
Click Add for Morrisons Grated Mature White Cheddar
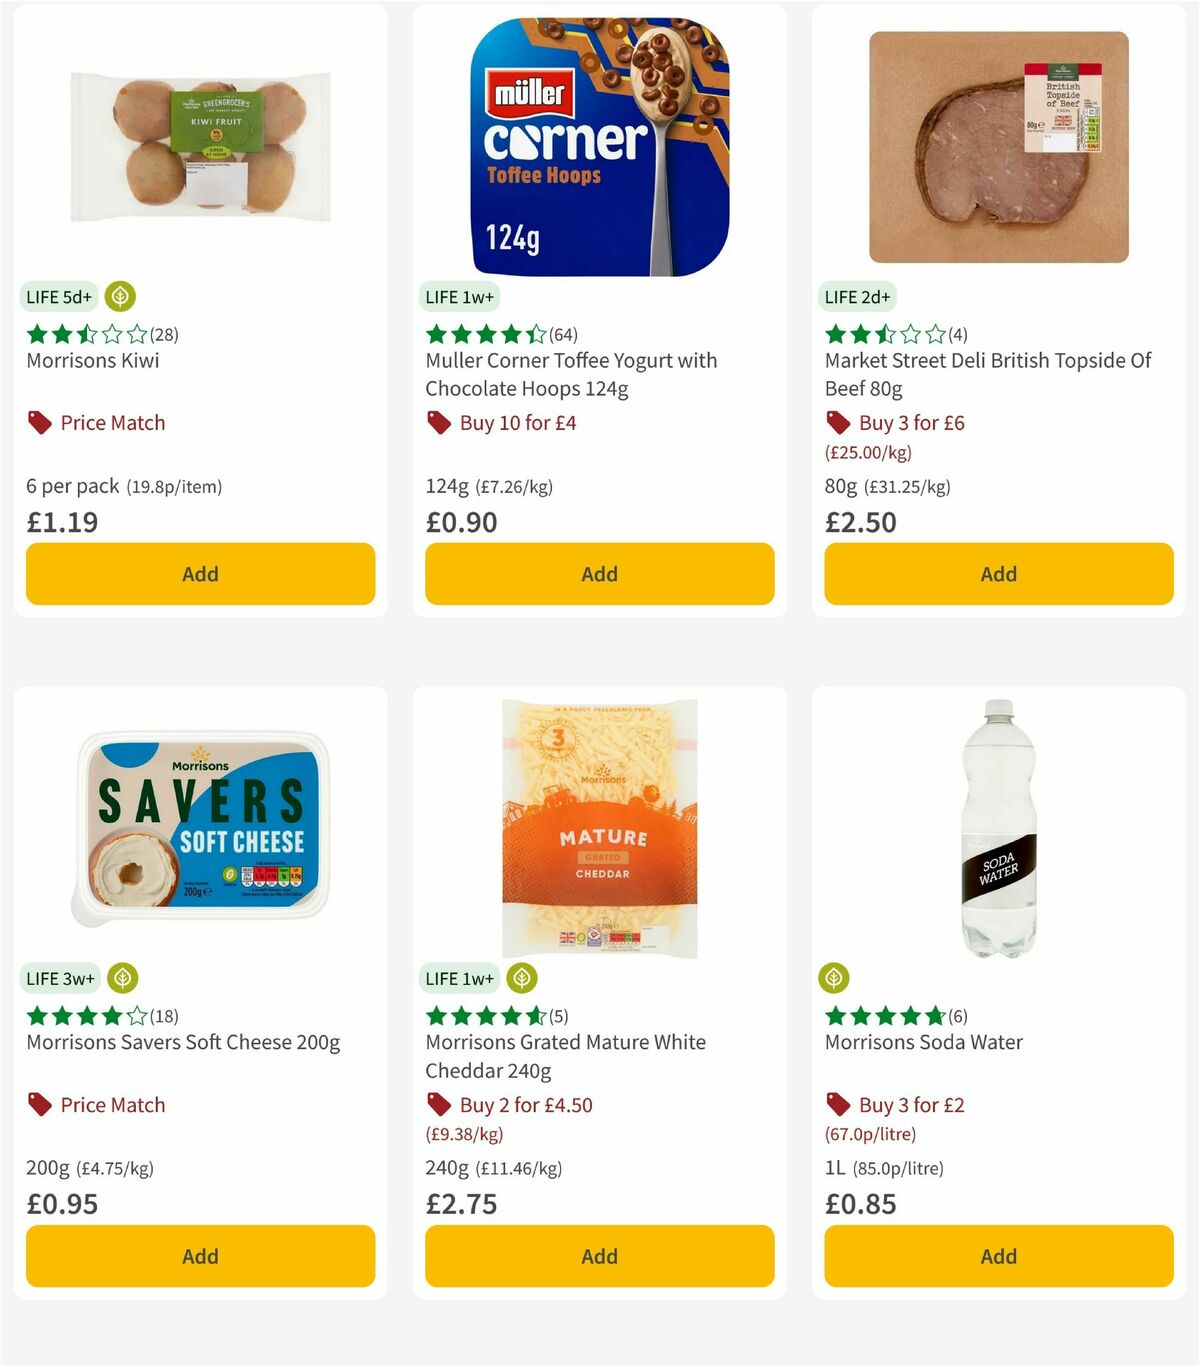click(598, 1256)
